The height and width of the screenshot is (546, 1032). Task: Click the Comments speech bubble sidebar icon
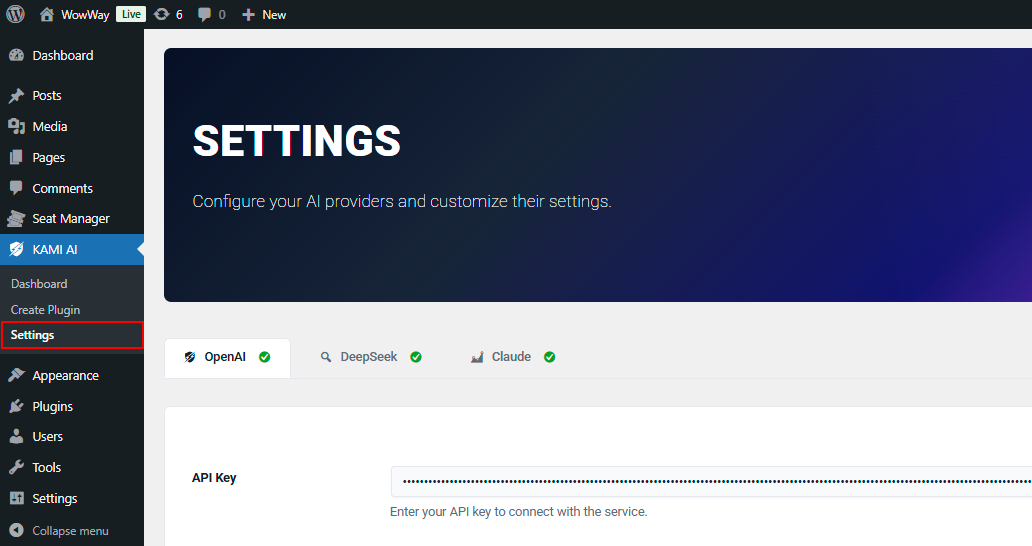(16, 188)
